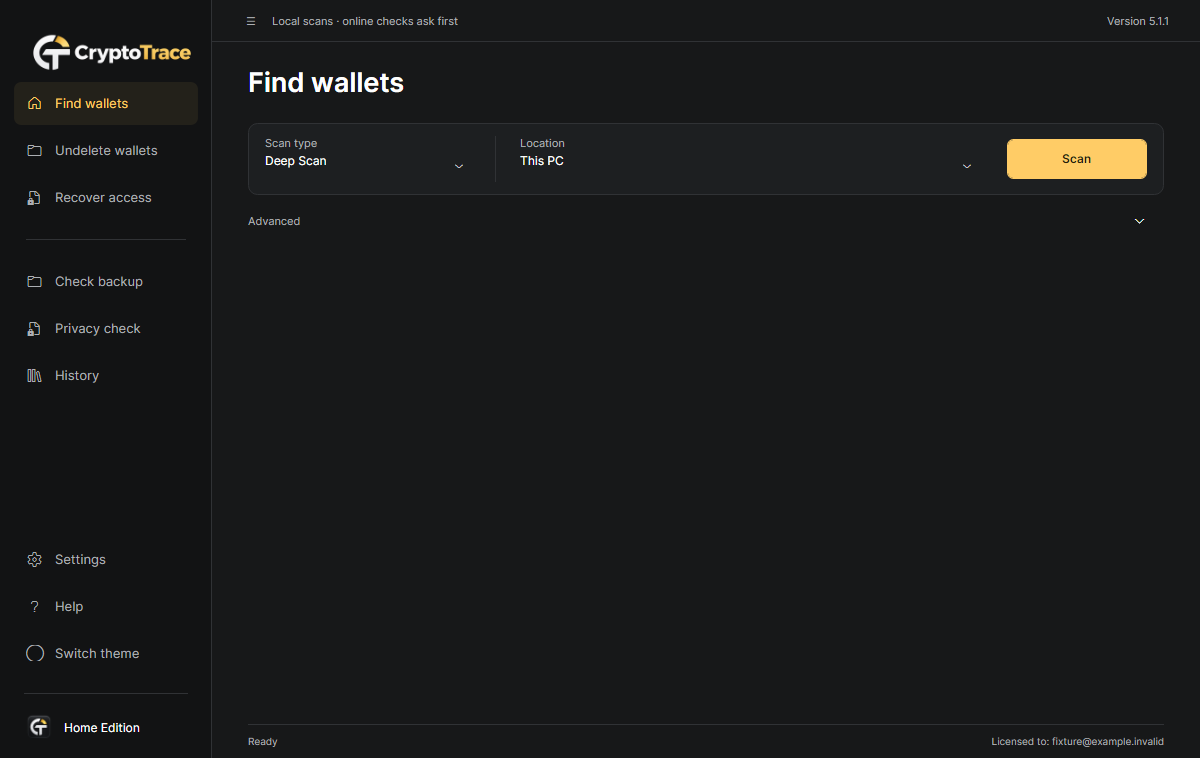
Task: Click the Switch theme circle icon
Action: click(35, 653)
